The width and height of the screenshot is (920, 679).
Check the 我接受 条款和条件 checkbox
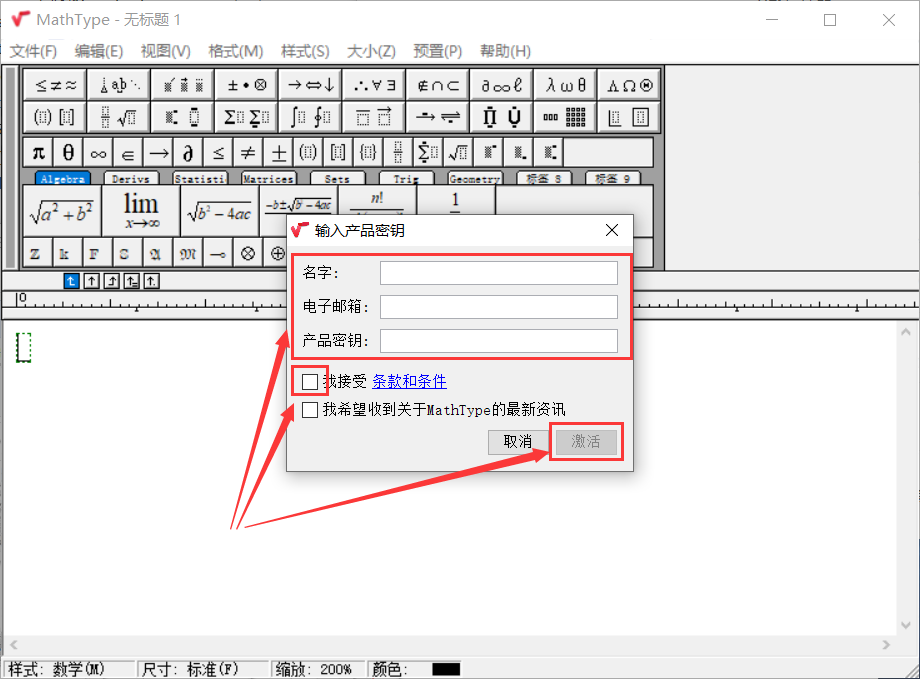[x=310, y=381]
